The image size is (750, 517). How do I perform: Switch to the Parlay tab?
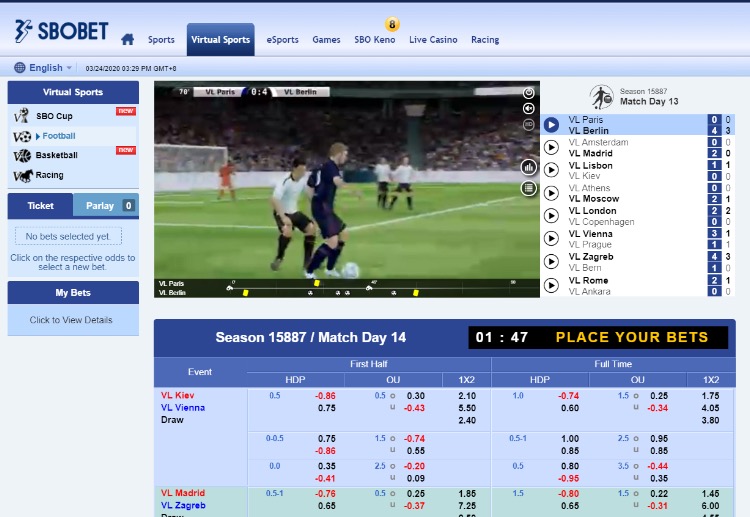100,206
